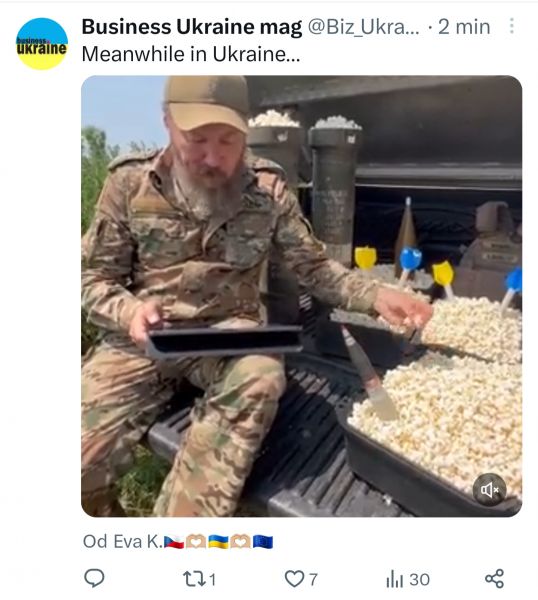Click the view count of 30
The height and width of the screenshot is (600, 538).
pyautogui.click(x=419, y=579)
